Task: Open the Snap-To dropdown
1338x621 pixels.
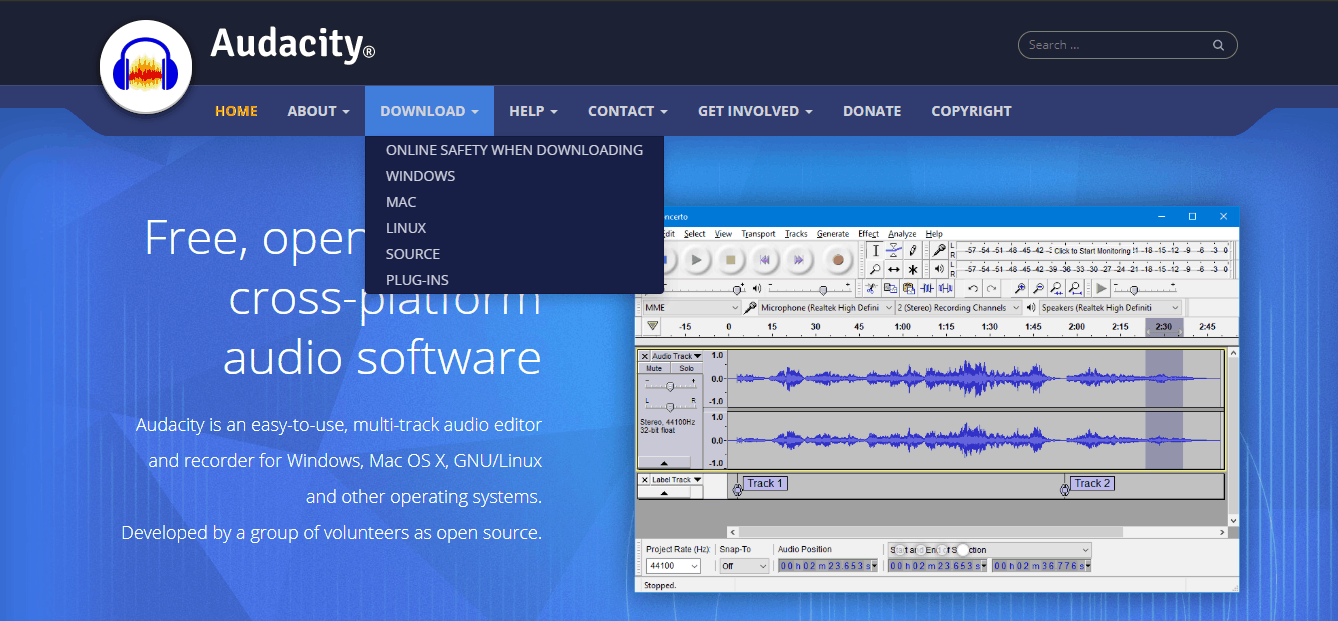Action: coord(744,566)
